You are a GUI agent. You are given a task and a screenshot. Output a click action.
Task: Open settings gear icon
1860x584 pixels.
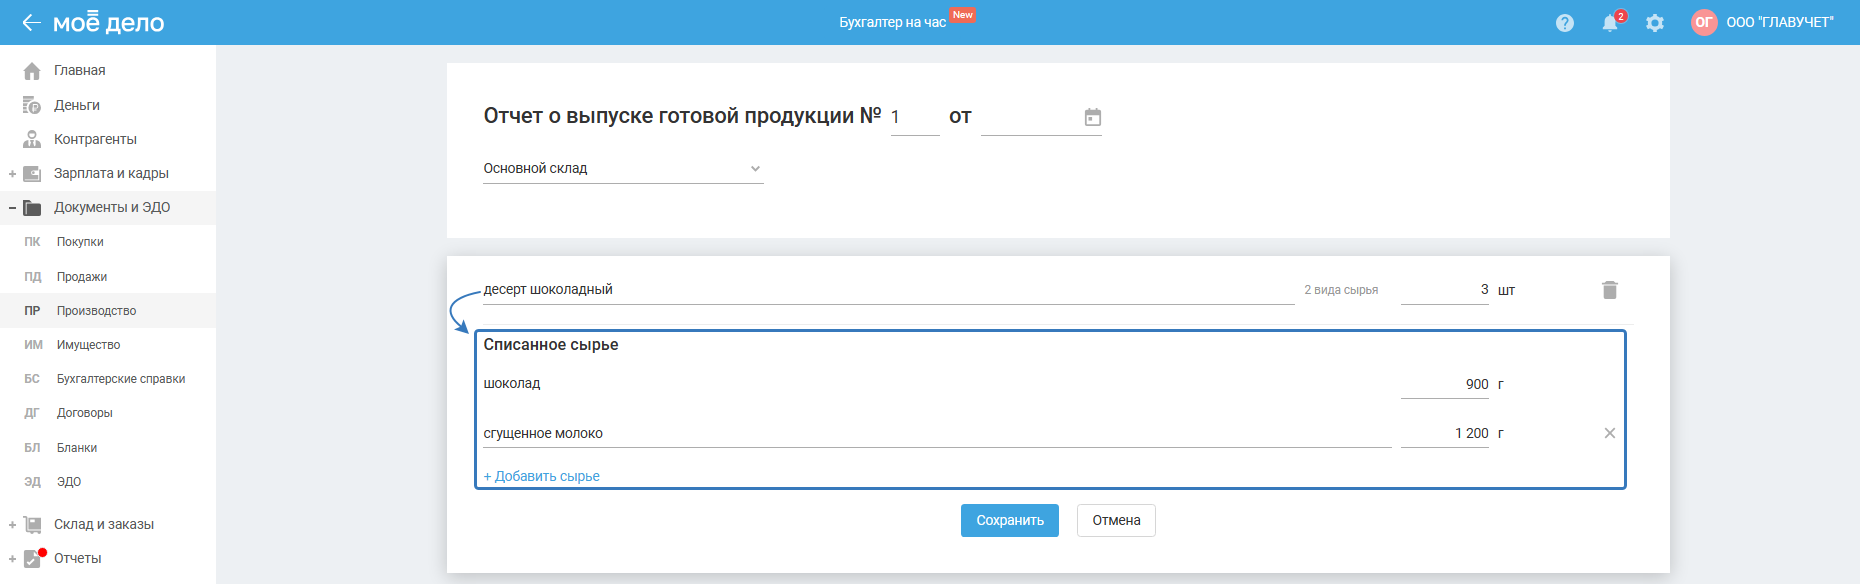click(1655, 23)
